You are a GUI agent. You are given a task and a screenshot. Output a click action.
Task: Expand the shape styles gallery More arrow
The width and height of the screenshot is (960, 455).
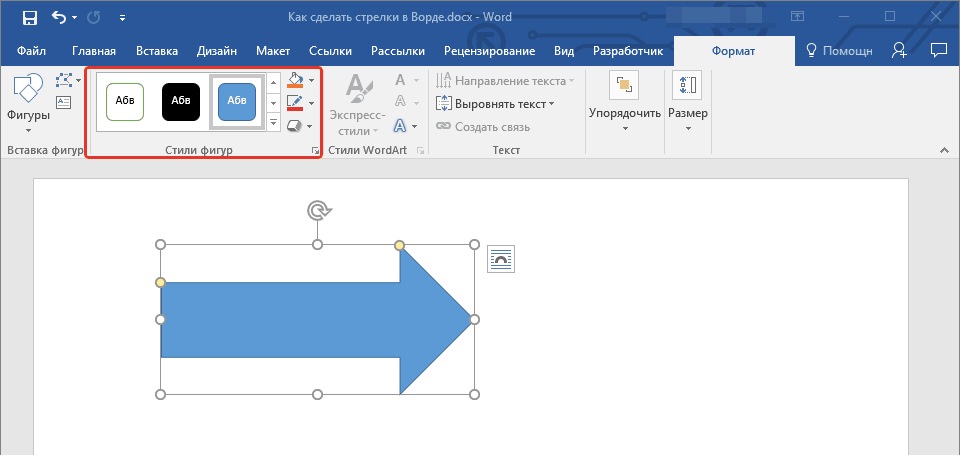pyautogui.click(x=274, y=123)
